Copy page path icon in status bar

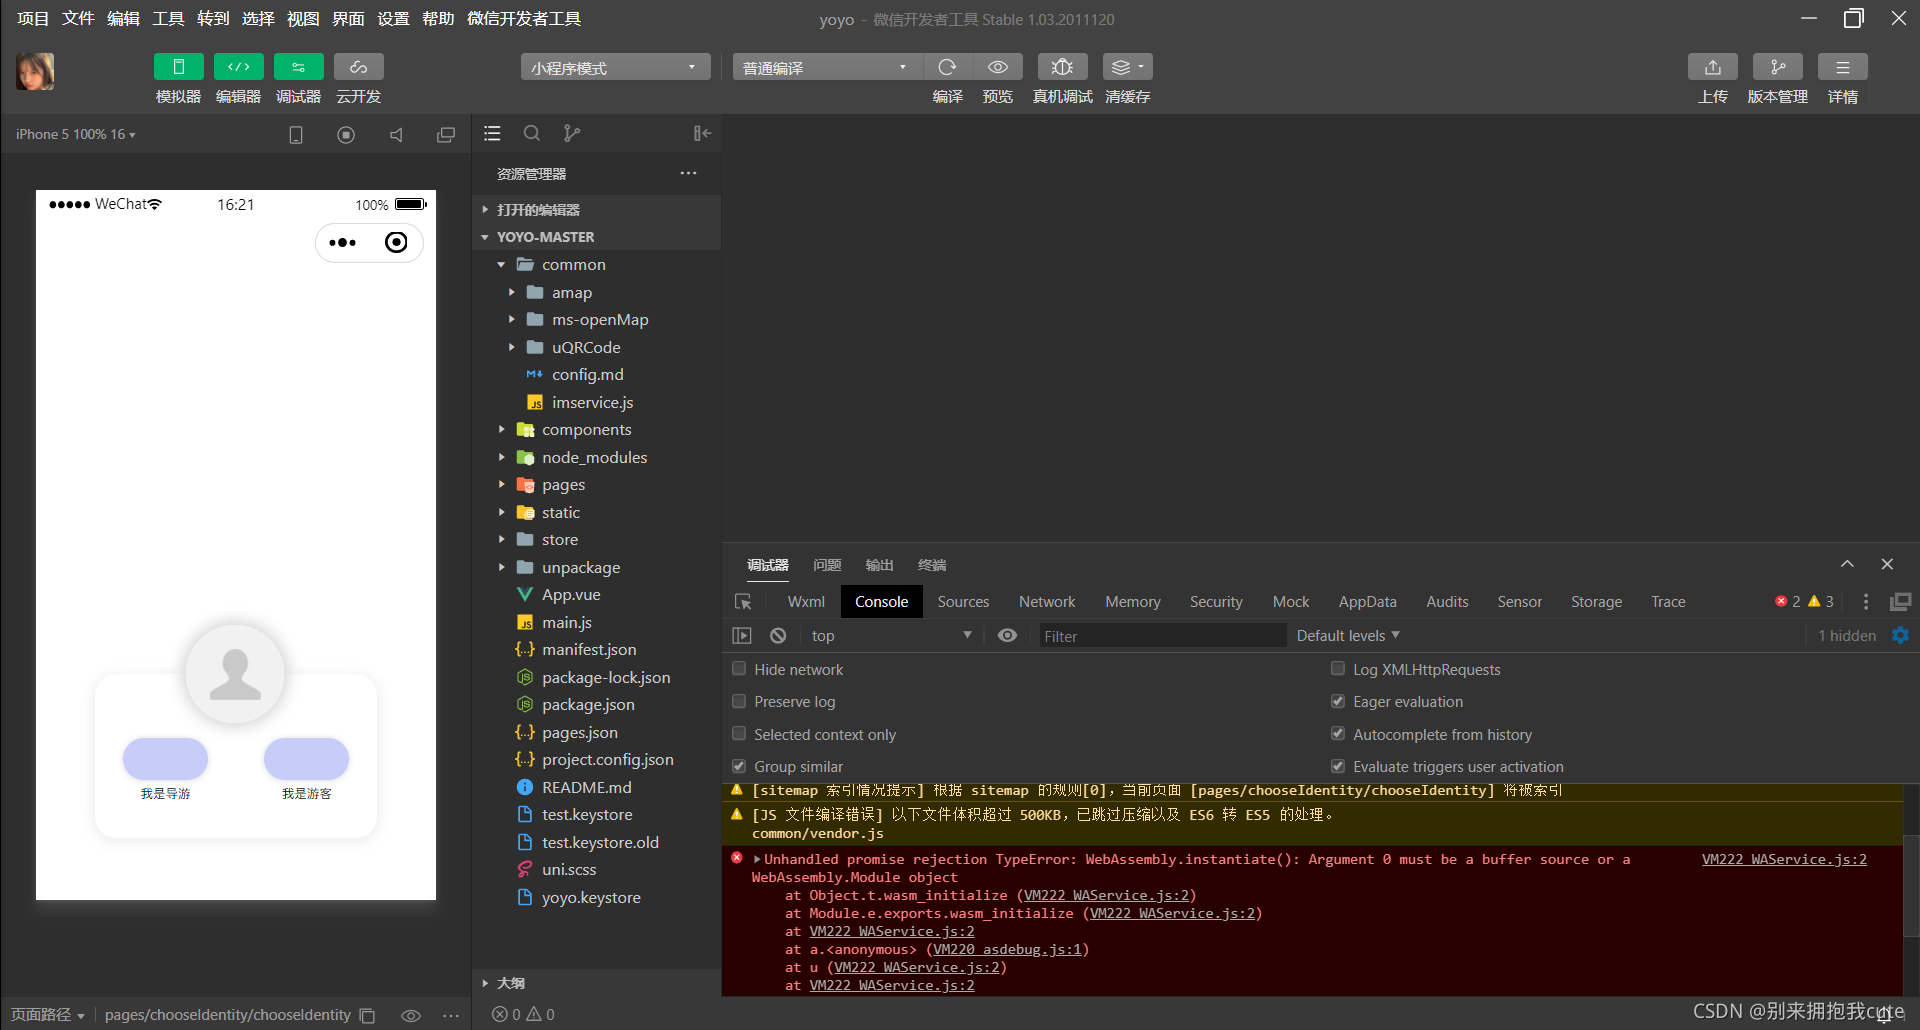coord(367,1015)
